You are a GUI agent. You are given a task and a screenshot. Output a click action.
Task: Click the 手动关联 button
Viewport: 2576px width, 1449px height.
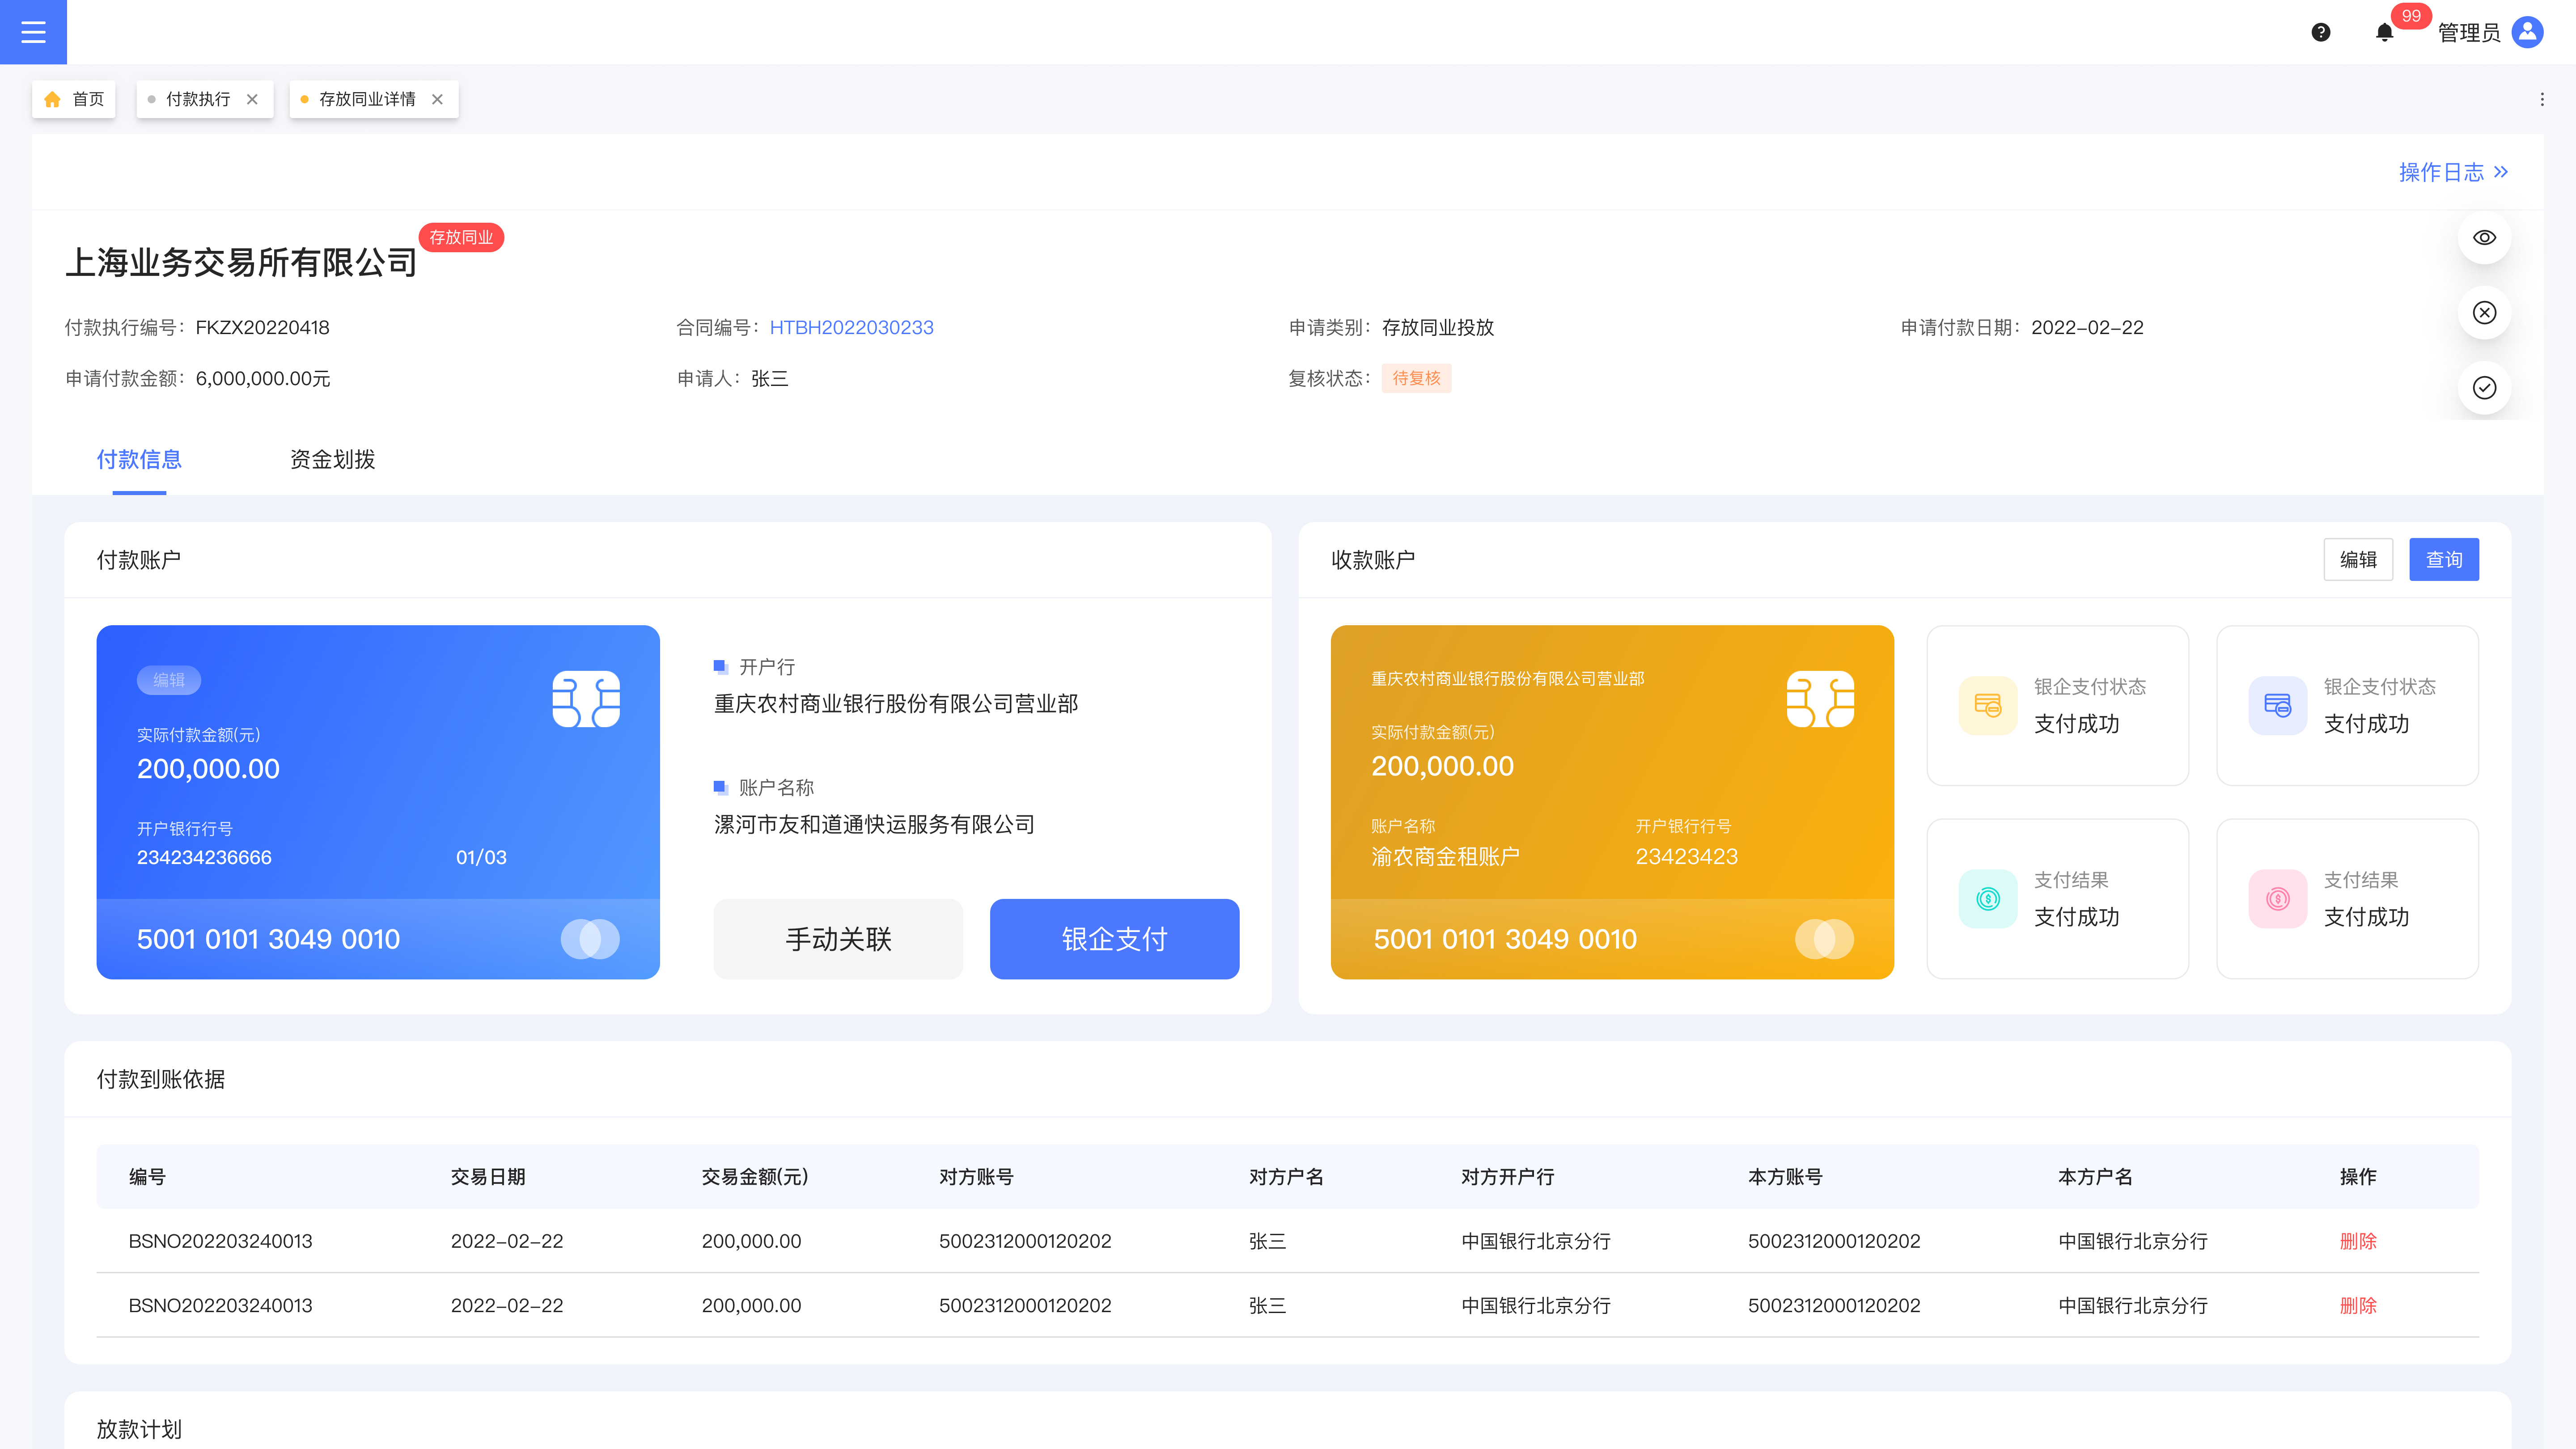[x=838, y=939]
